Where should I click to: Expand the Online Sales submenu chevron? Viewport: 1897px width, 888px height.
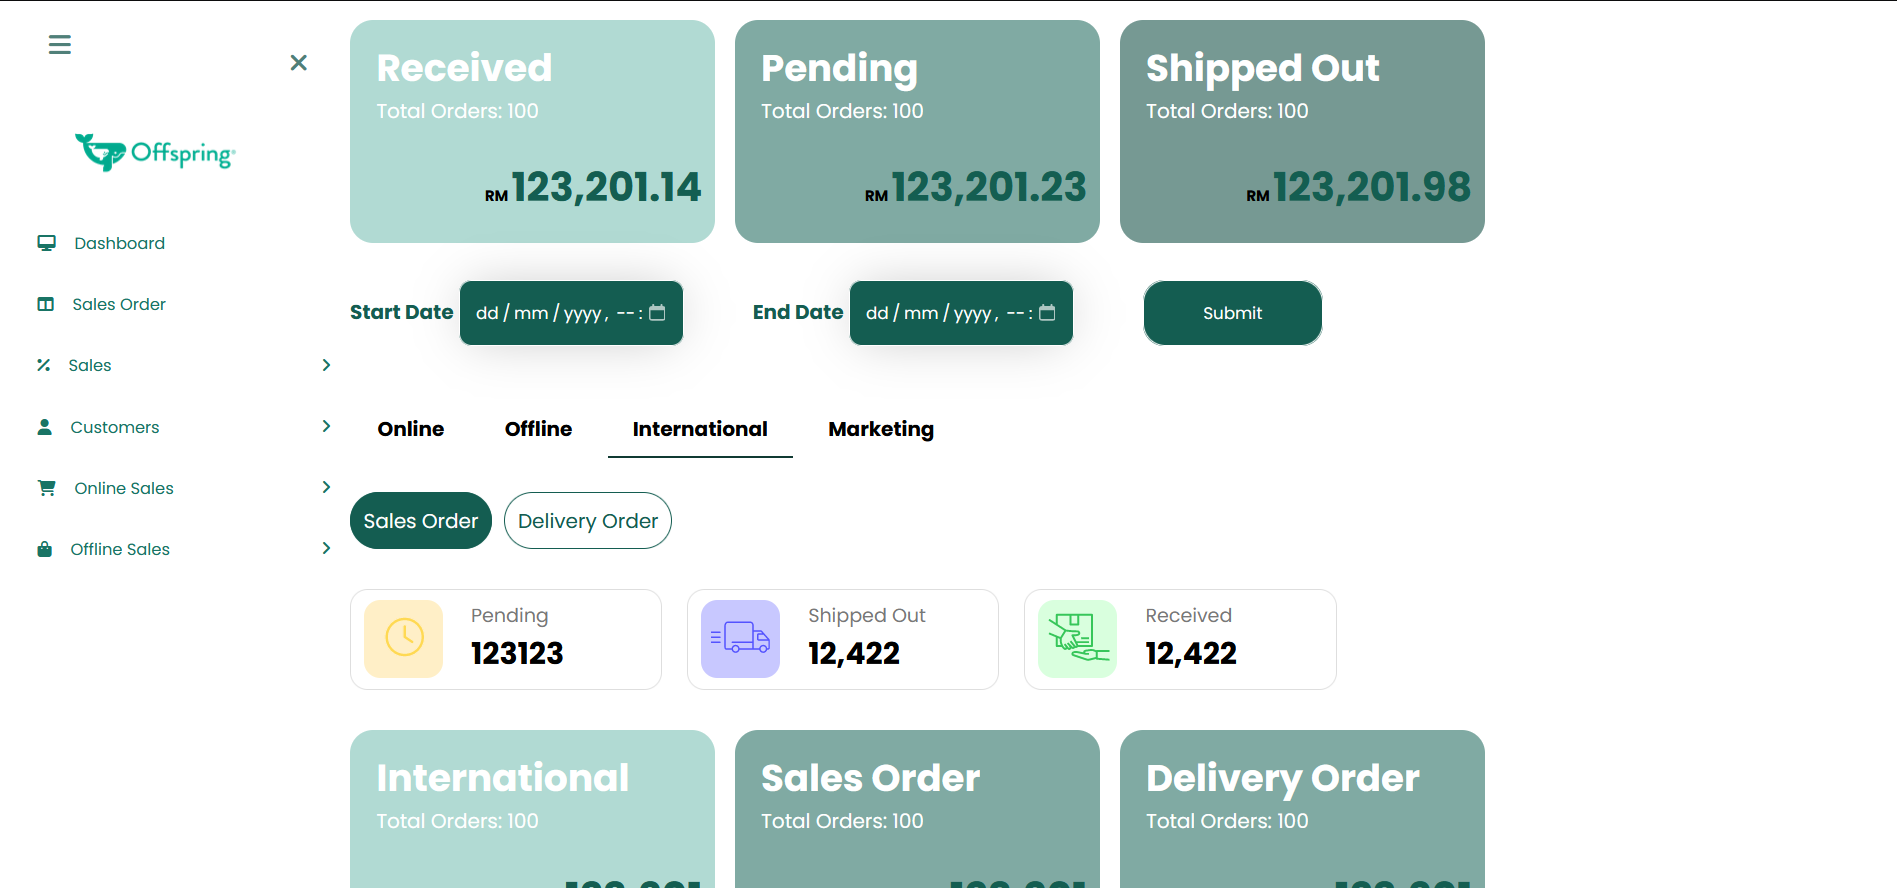[x=326, y=487]
